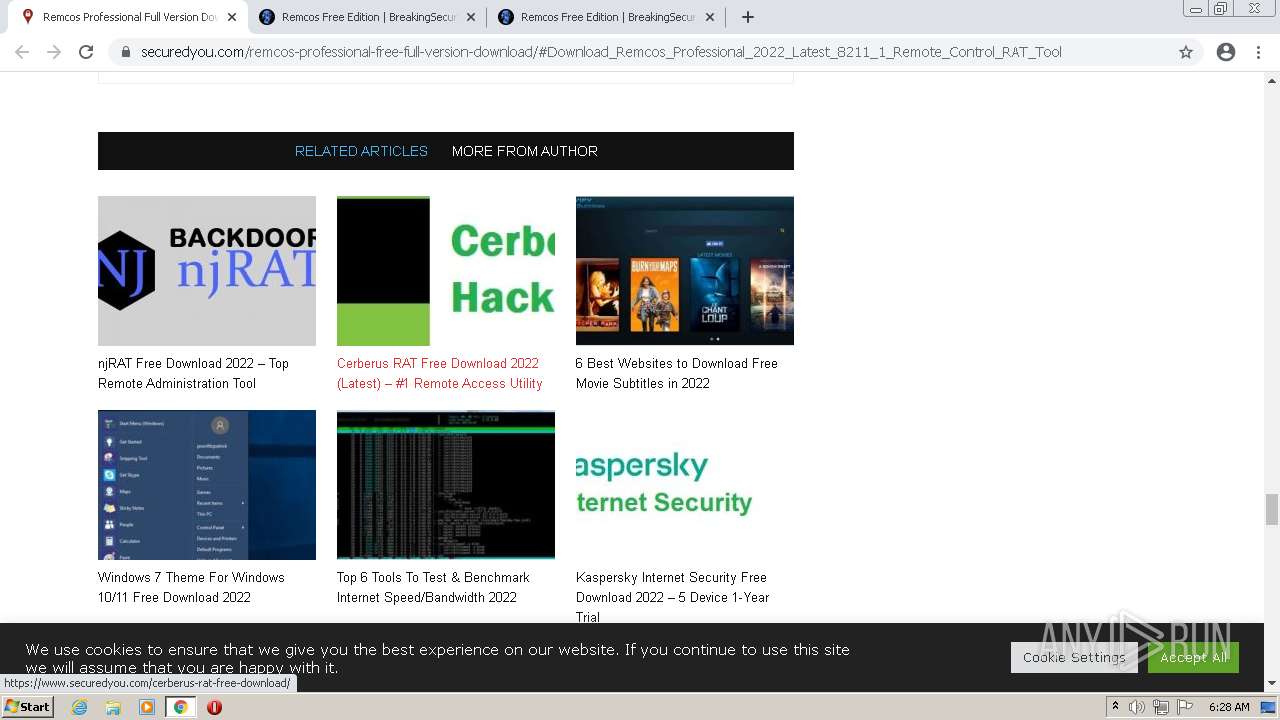1280x720 pixels.
Task: Switch to the Remcos Professional Full Version tab
Action: pos(130,17)
